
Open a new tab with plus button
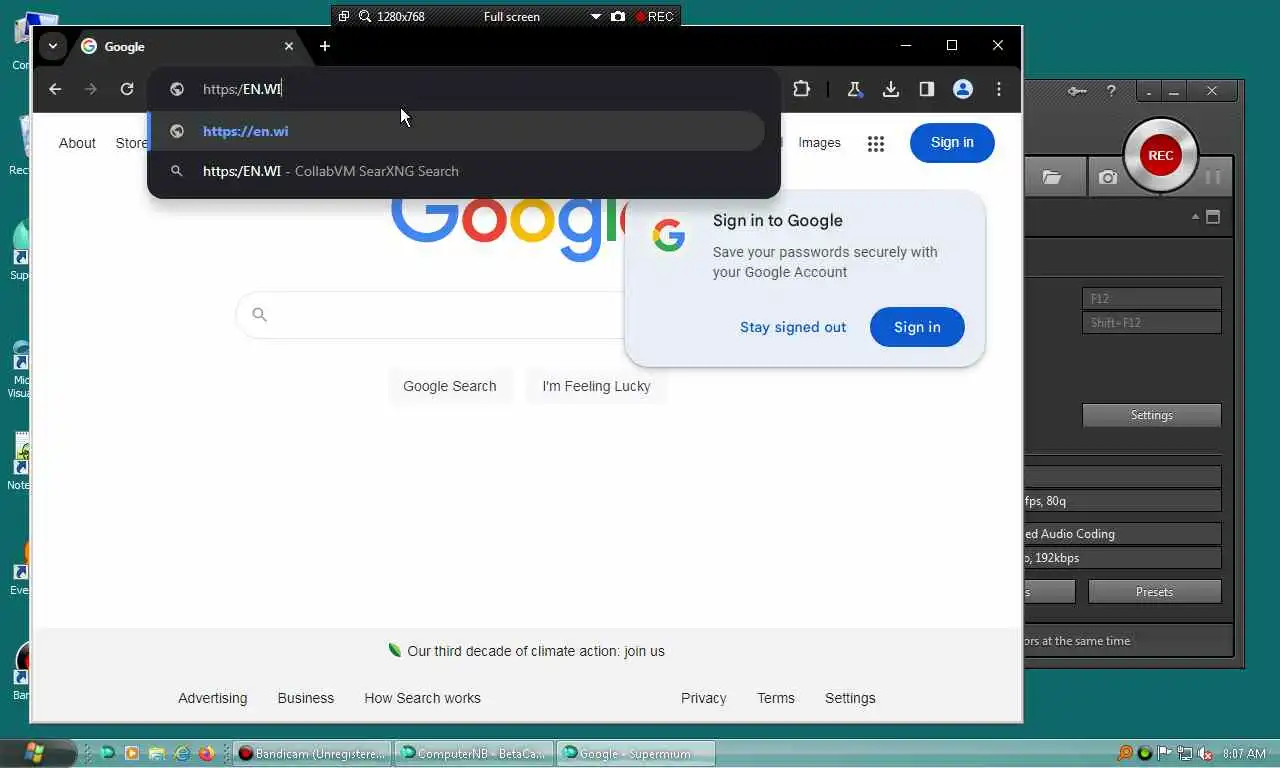point(325,46)
